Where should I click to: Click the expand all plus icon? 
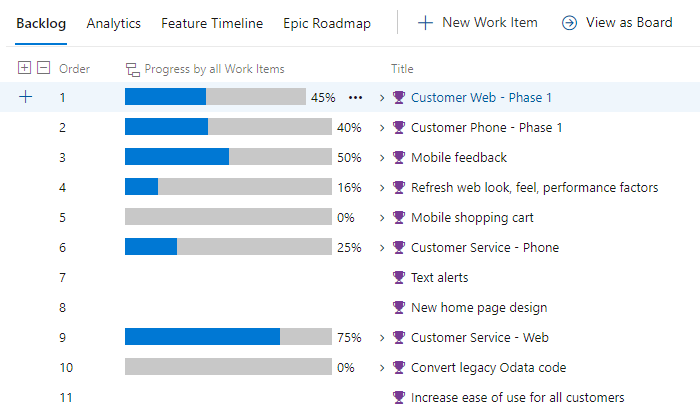coord(25,68)
